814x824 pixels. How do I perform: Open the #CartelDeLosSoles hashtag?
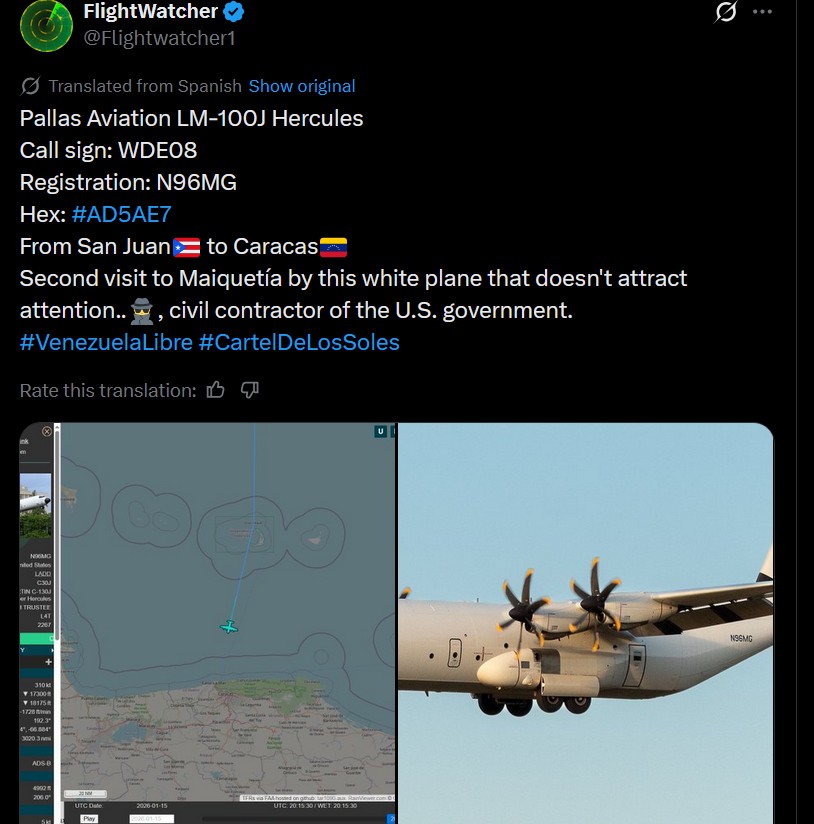click(299, 343)
